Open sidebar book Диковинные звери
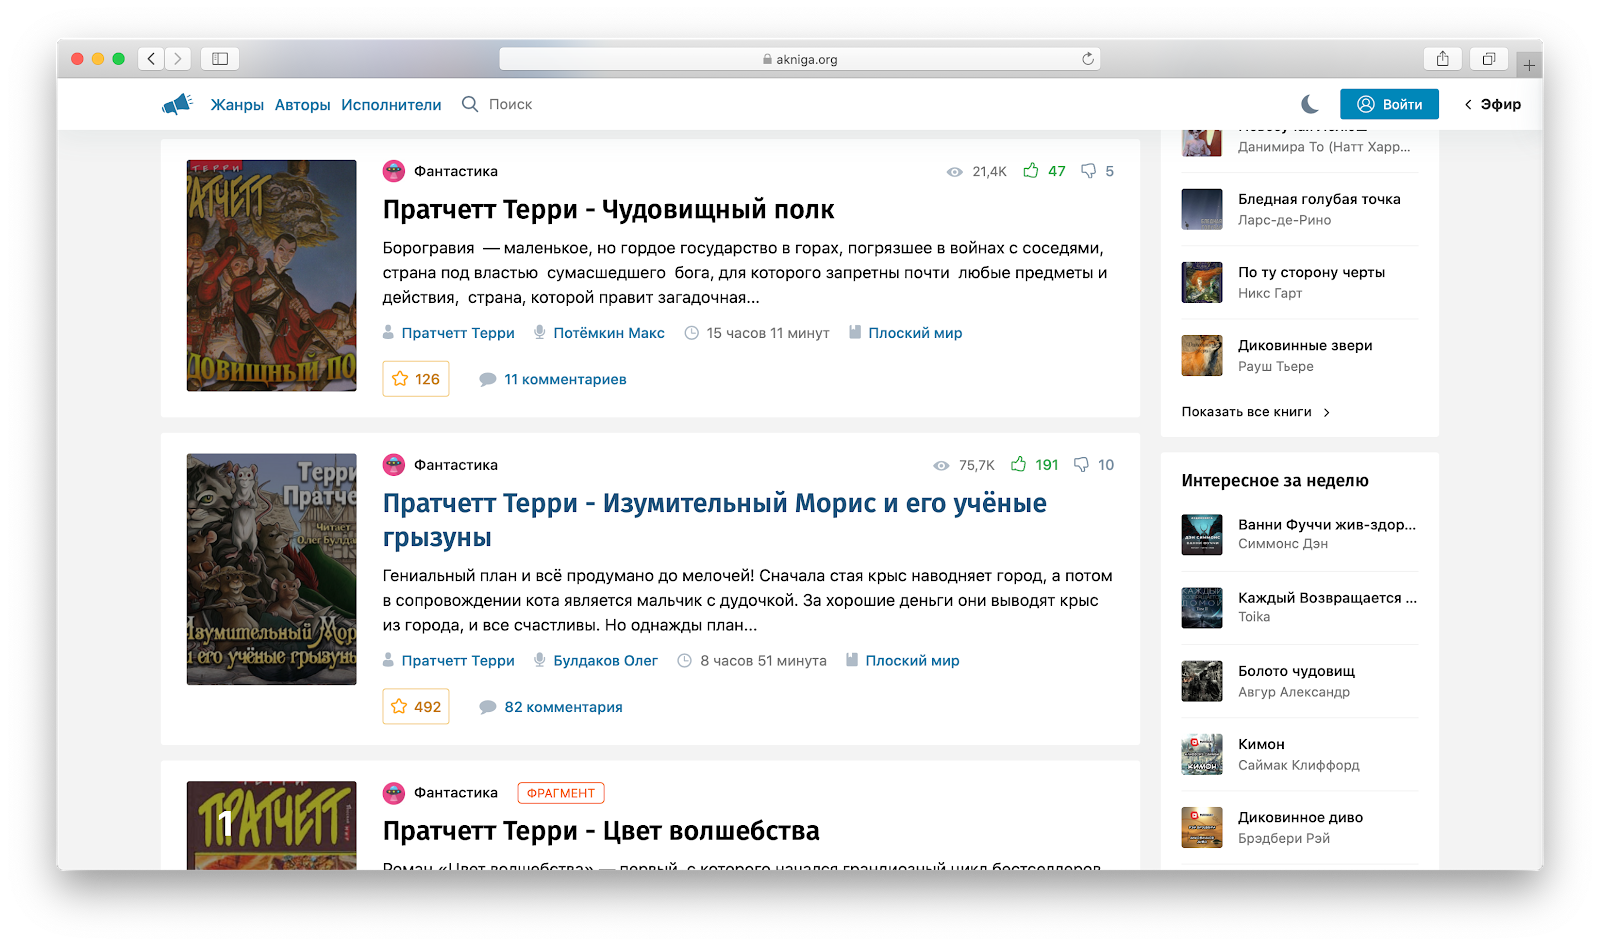 (x=1305, y=345)
